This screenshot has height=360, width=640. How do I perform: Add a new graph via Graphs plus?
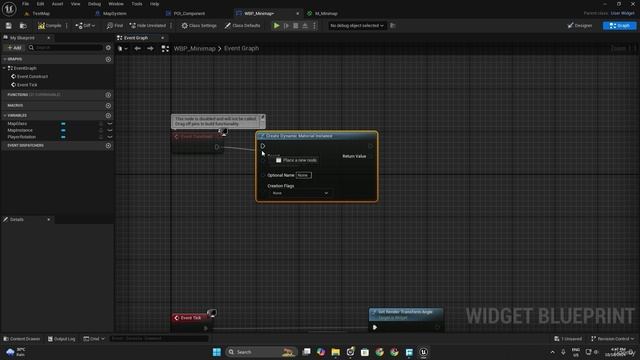pyautogui.click(x=108, y=59)
